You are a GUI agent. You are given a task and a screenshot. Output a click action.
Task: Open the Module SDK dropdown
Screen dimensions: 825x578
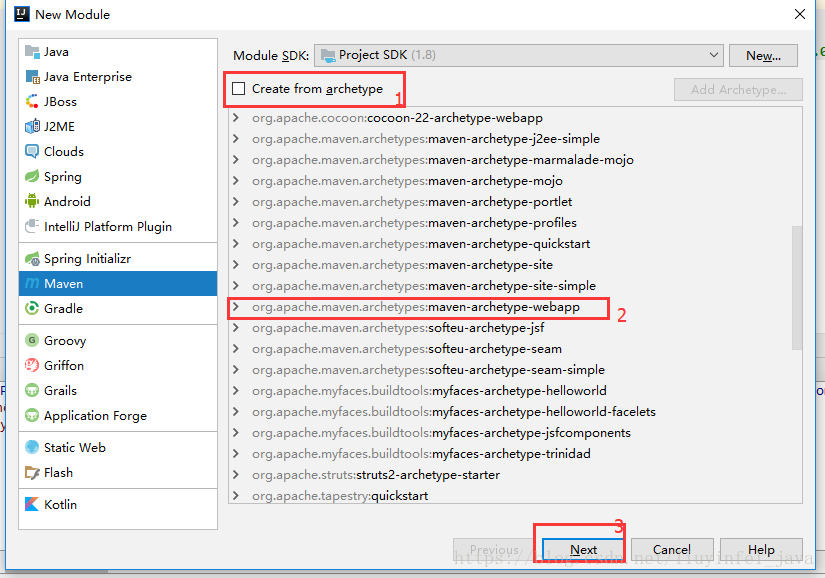tap(519, 55)
